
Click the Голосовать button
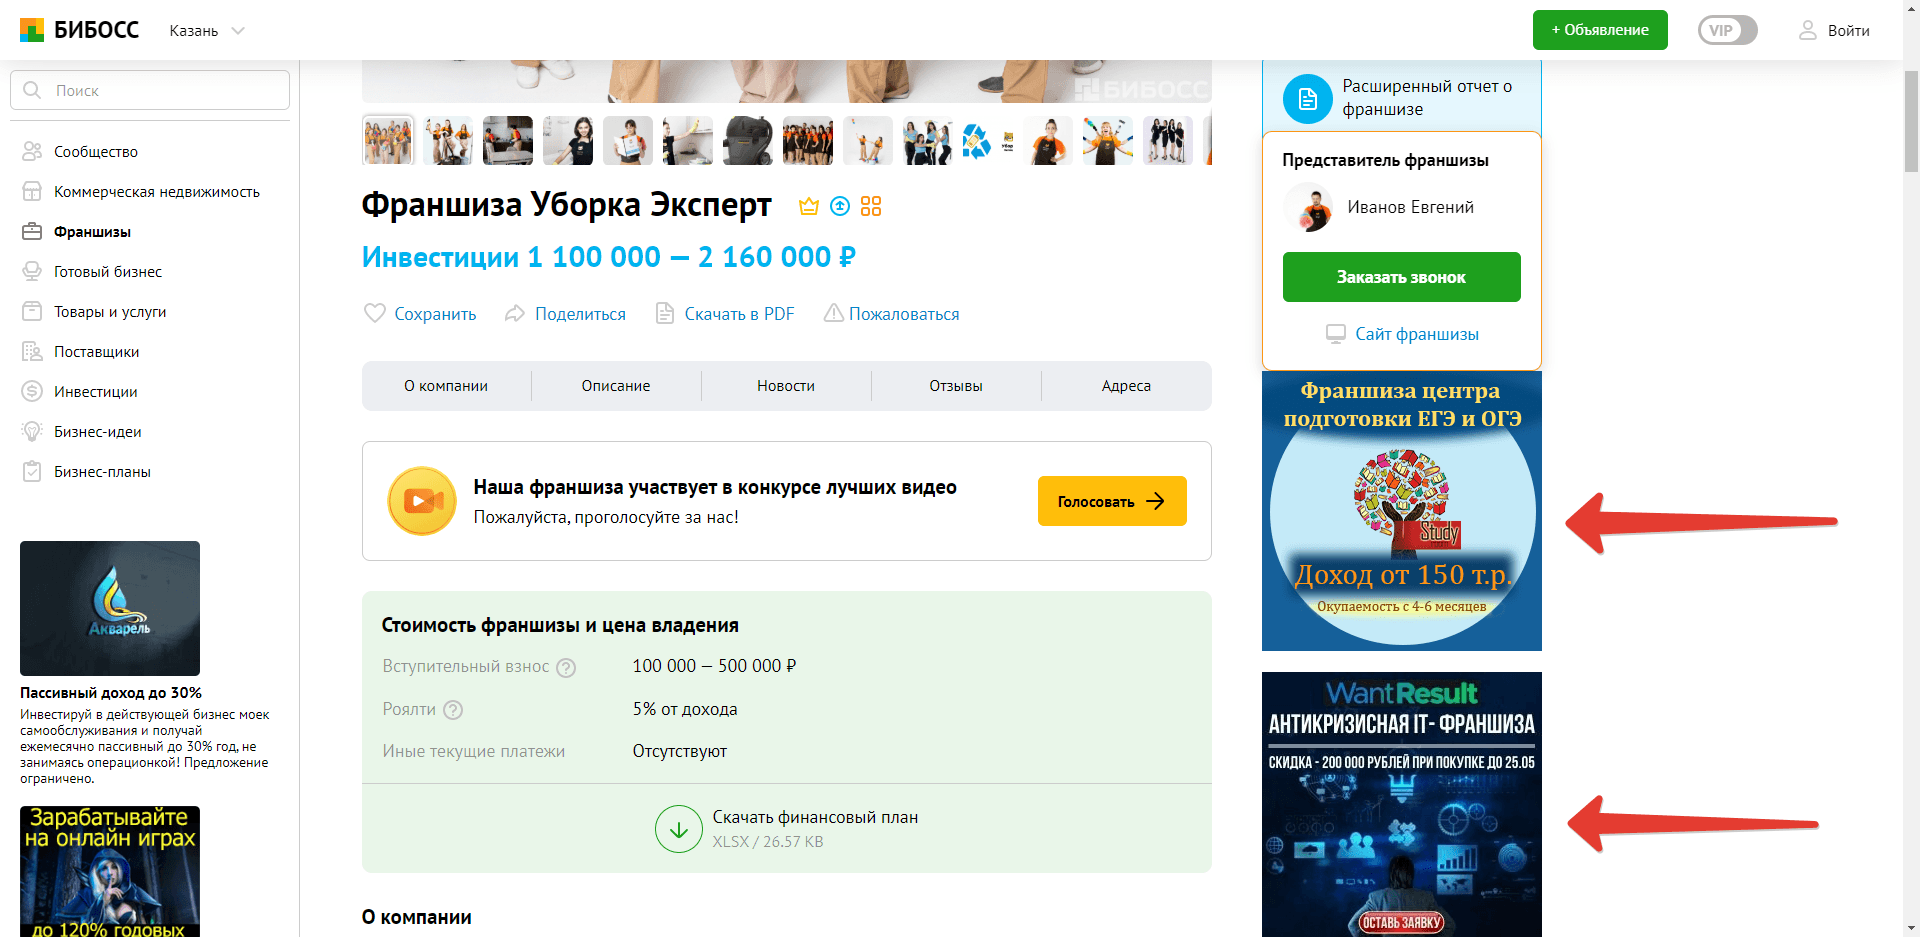(1112, 501)
